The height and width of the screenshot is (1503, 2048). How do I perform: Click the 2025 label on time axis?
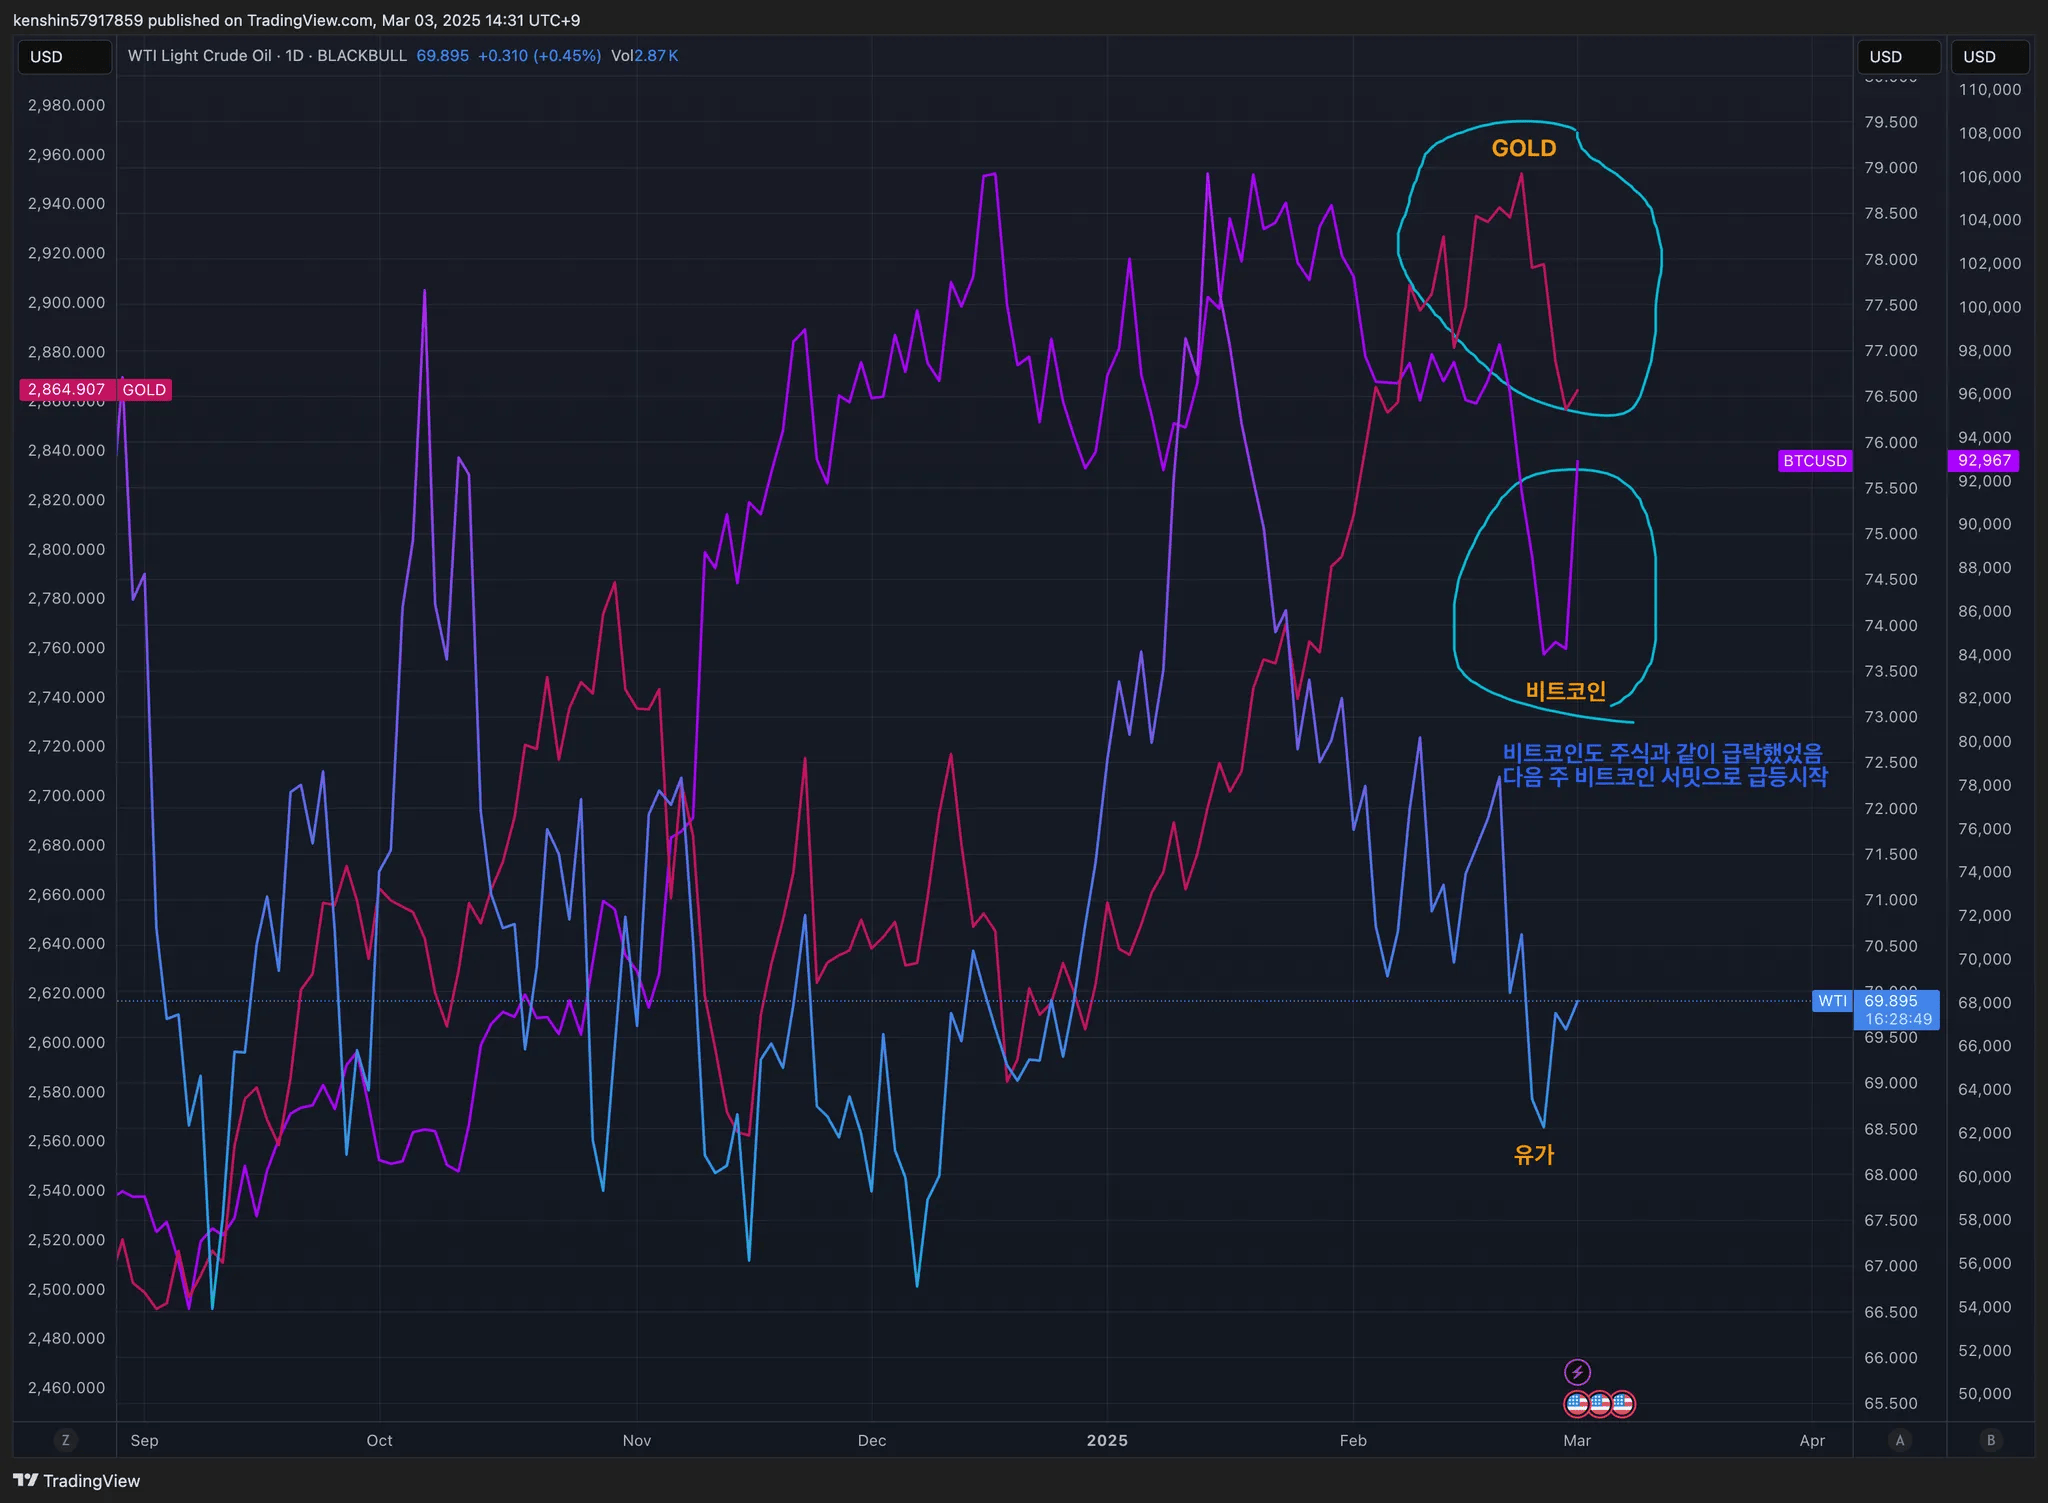click(1107, 1440)
